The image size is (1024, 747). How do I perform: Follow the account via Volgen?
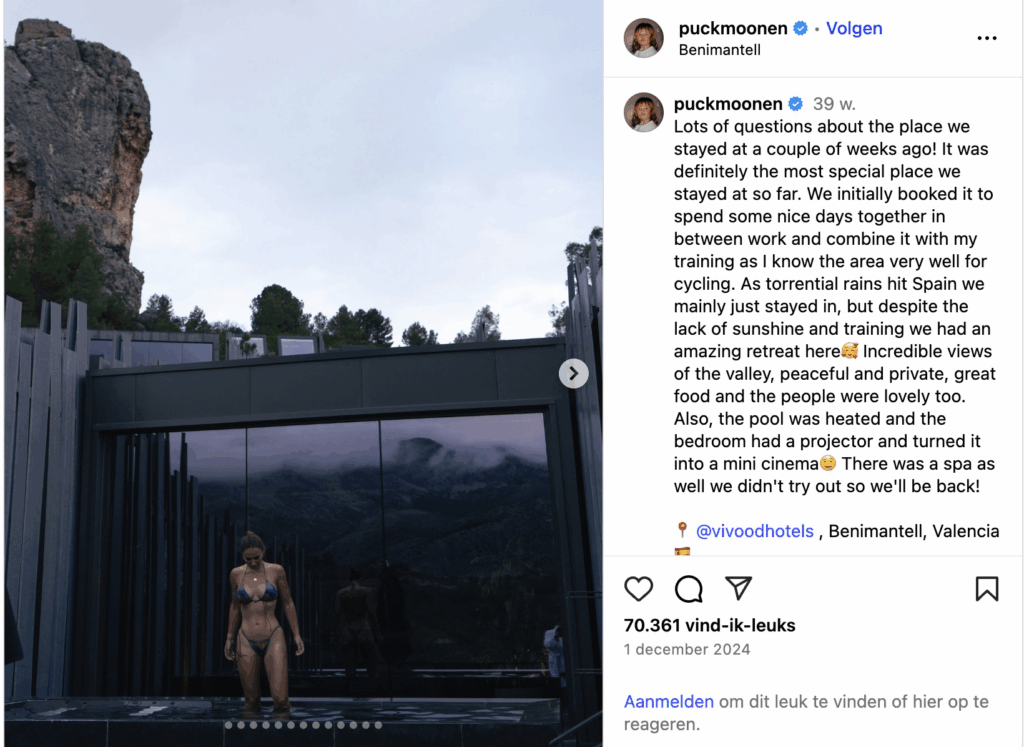854,29
